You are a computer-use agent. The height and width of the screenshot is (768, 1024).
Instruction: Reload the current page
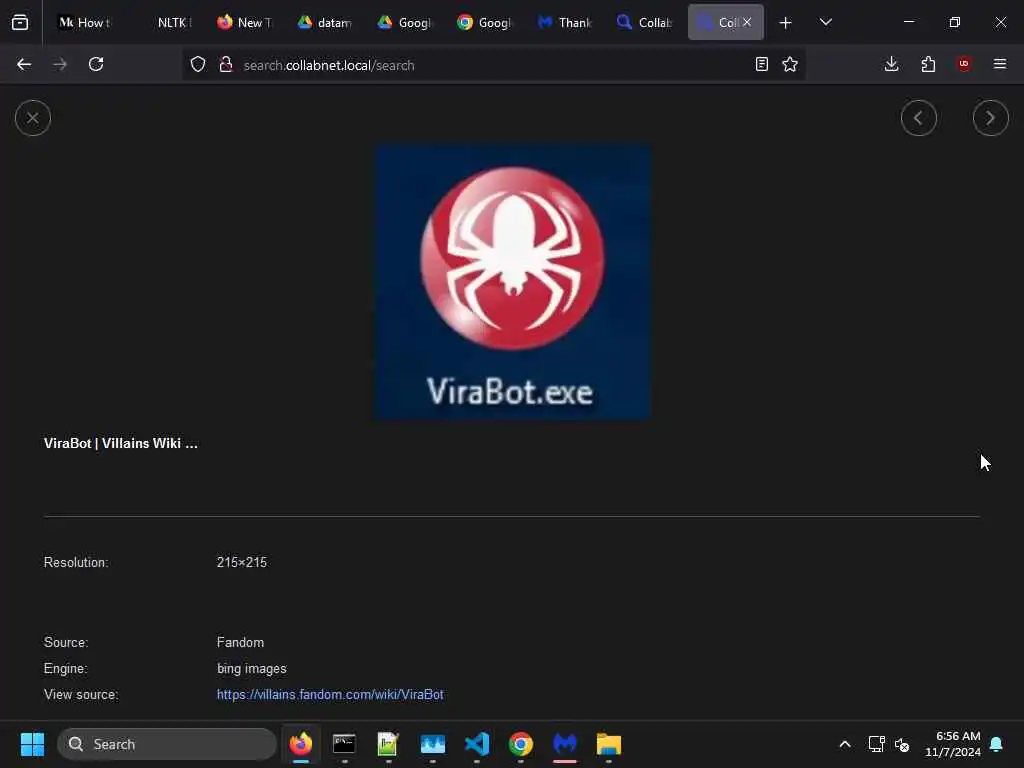pyautogui.click(x=96, y=64)
